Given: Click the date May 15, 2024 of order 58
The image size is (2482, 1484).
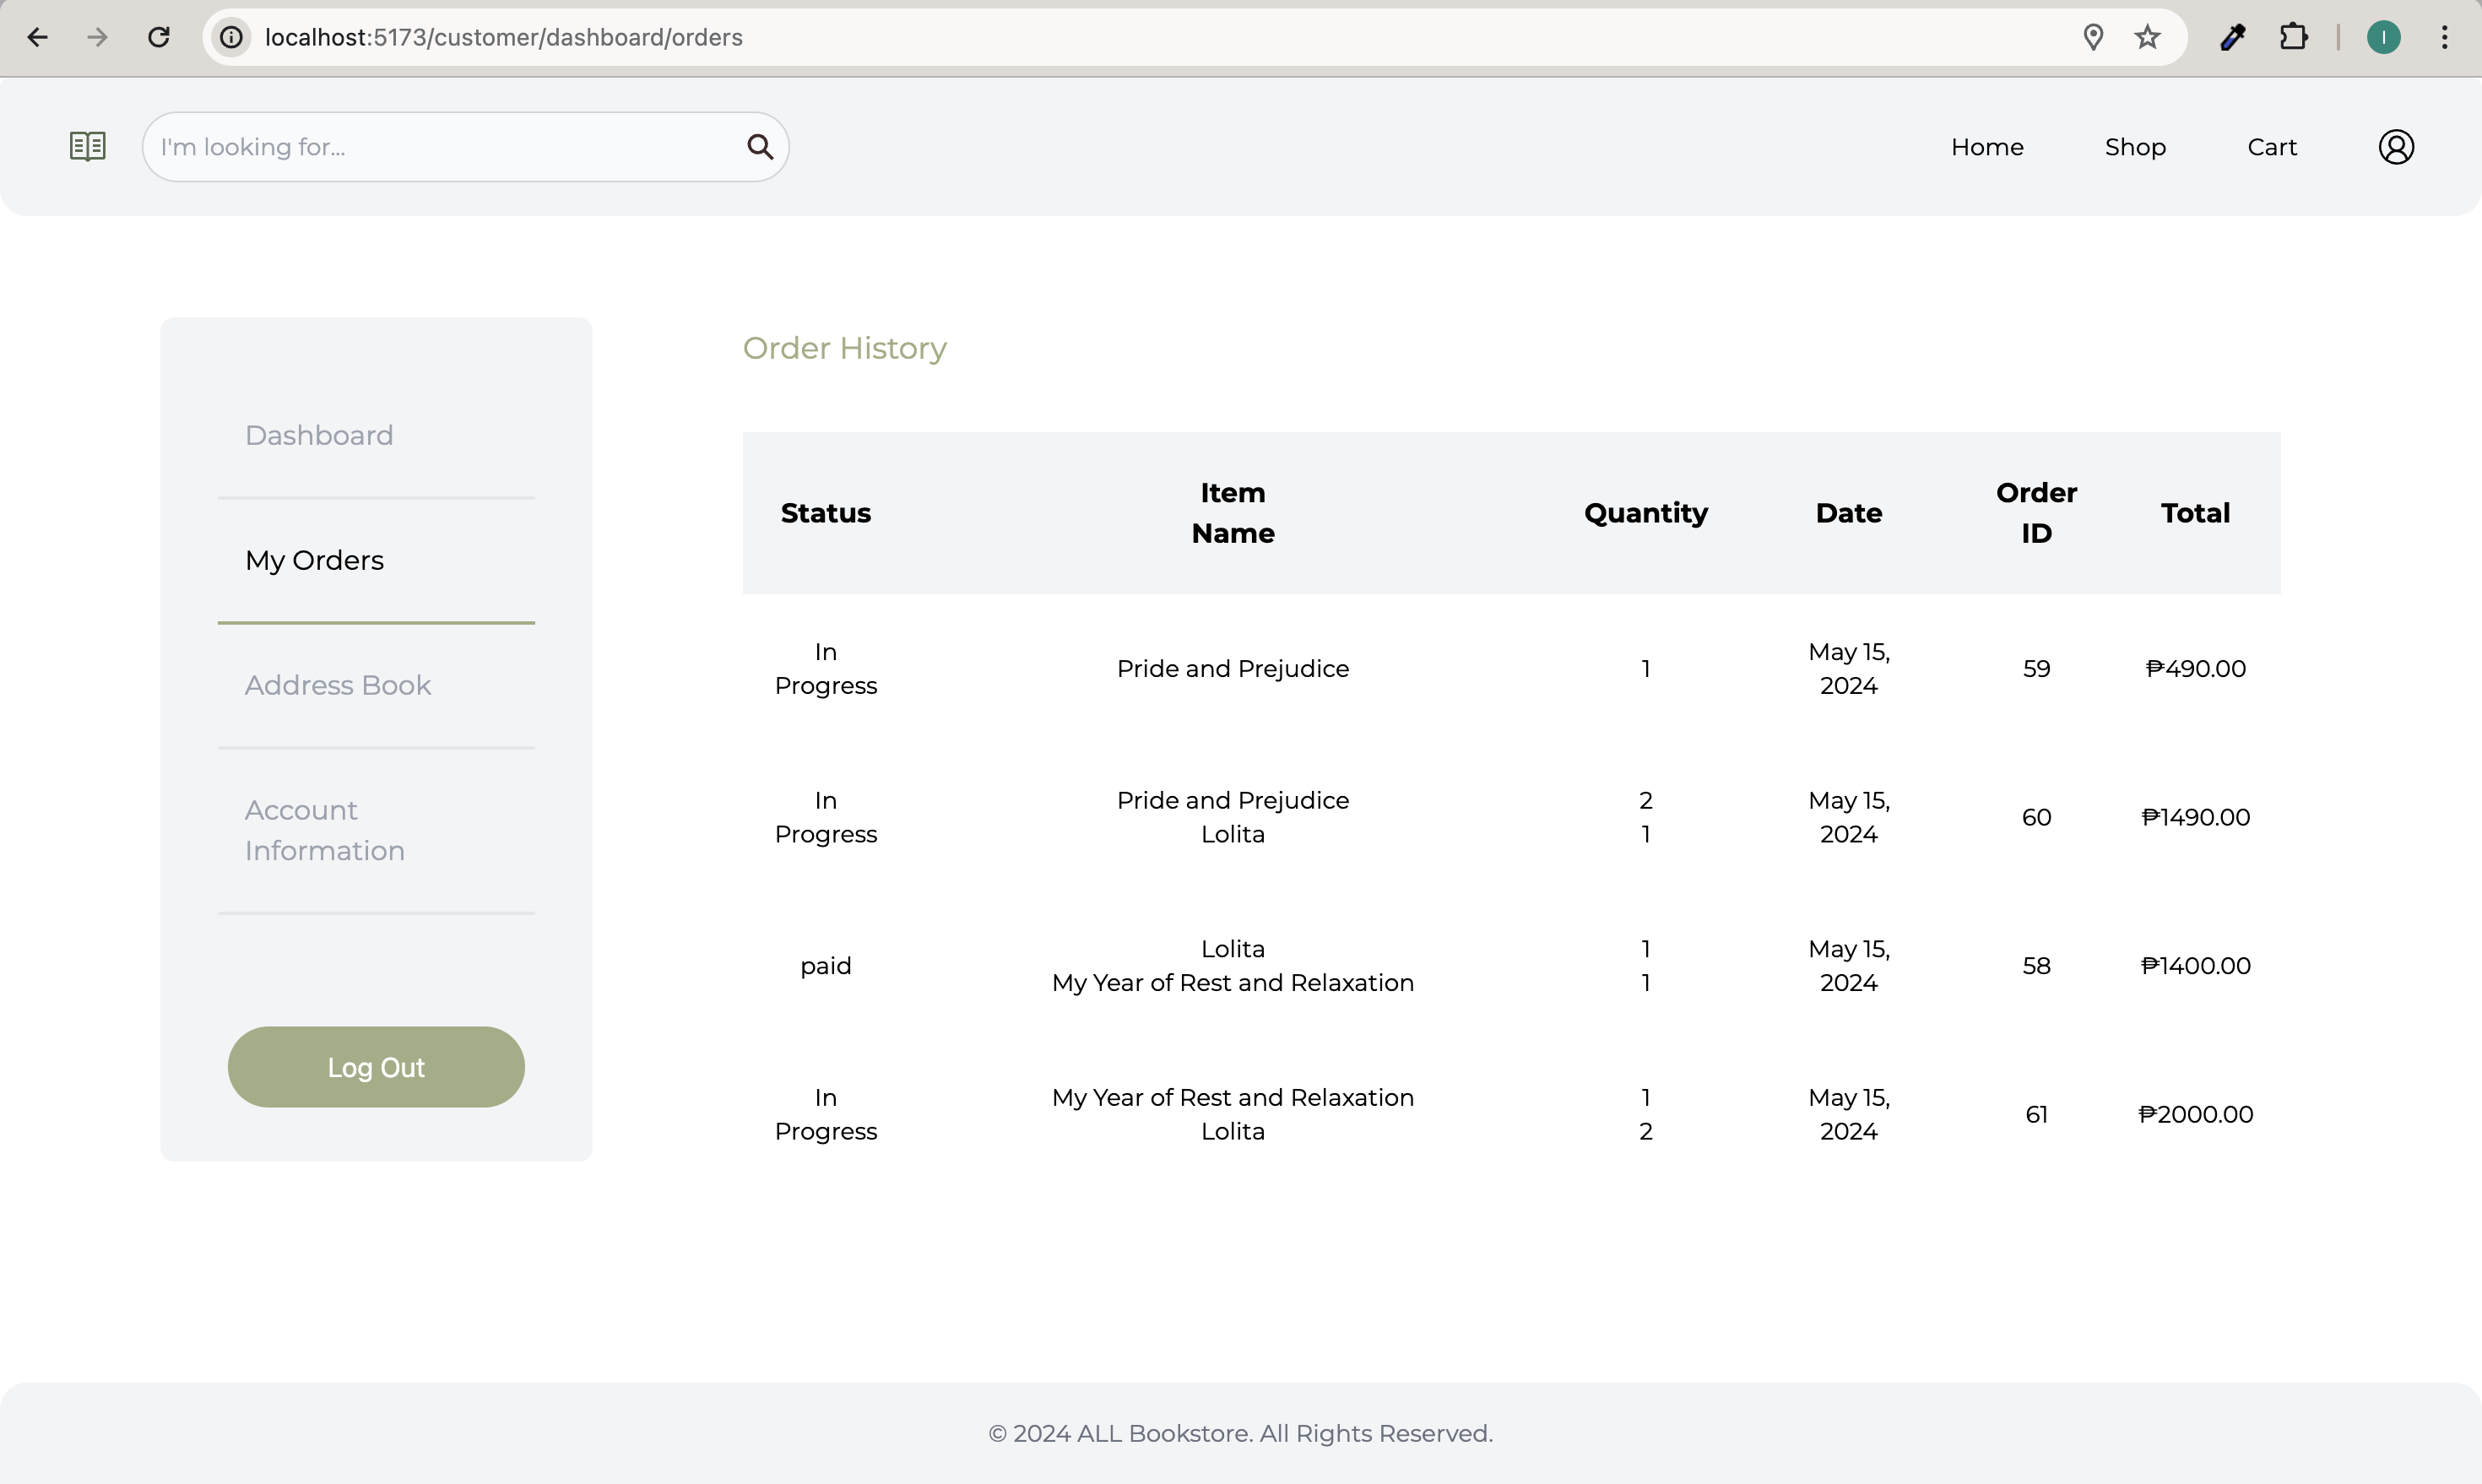Looking at the screenshot, I should (1849, 965).
